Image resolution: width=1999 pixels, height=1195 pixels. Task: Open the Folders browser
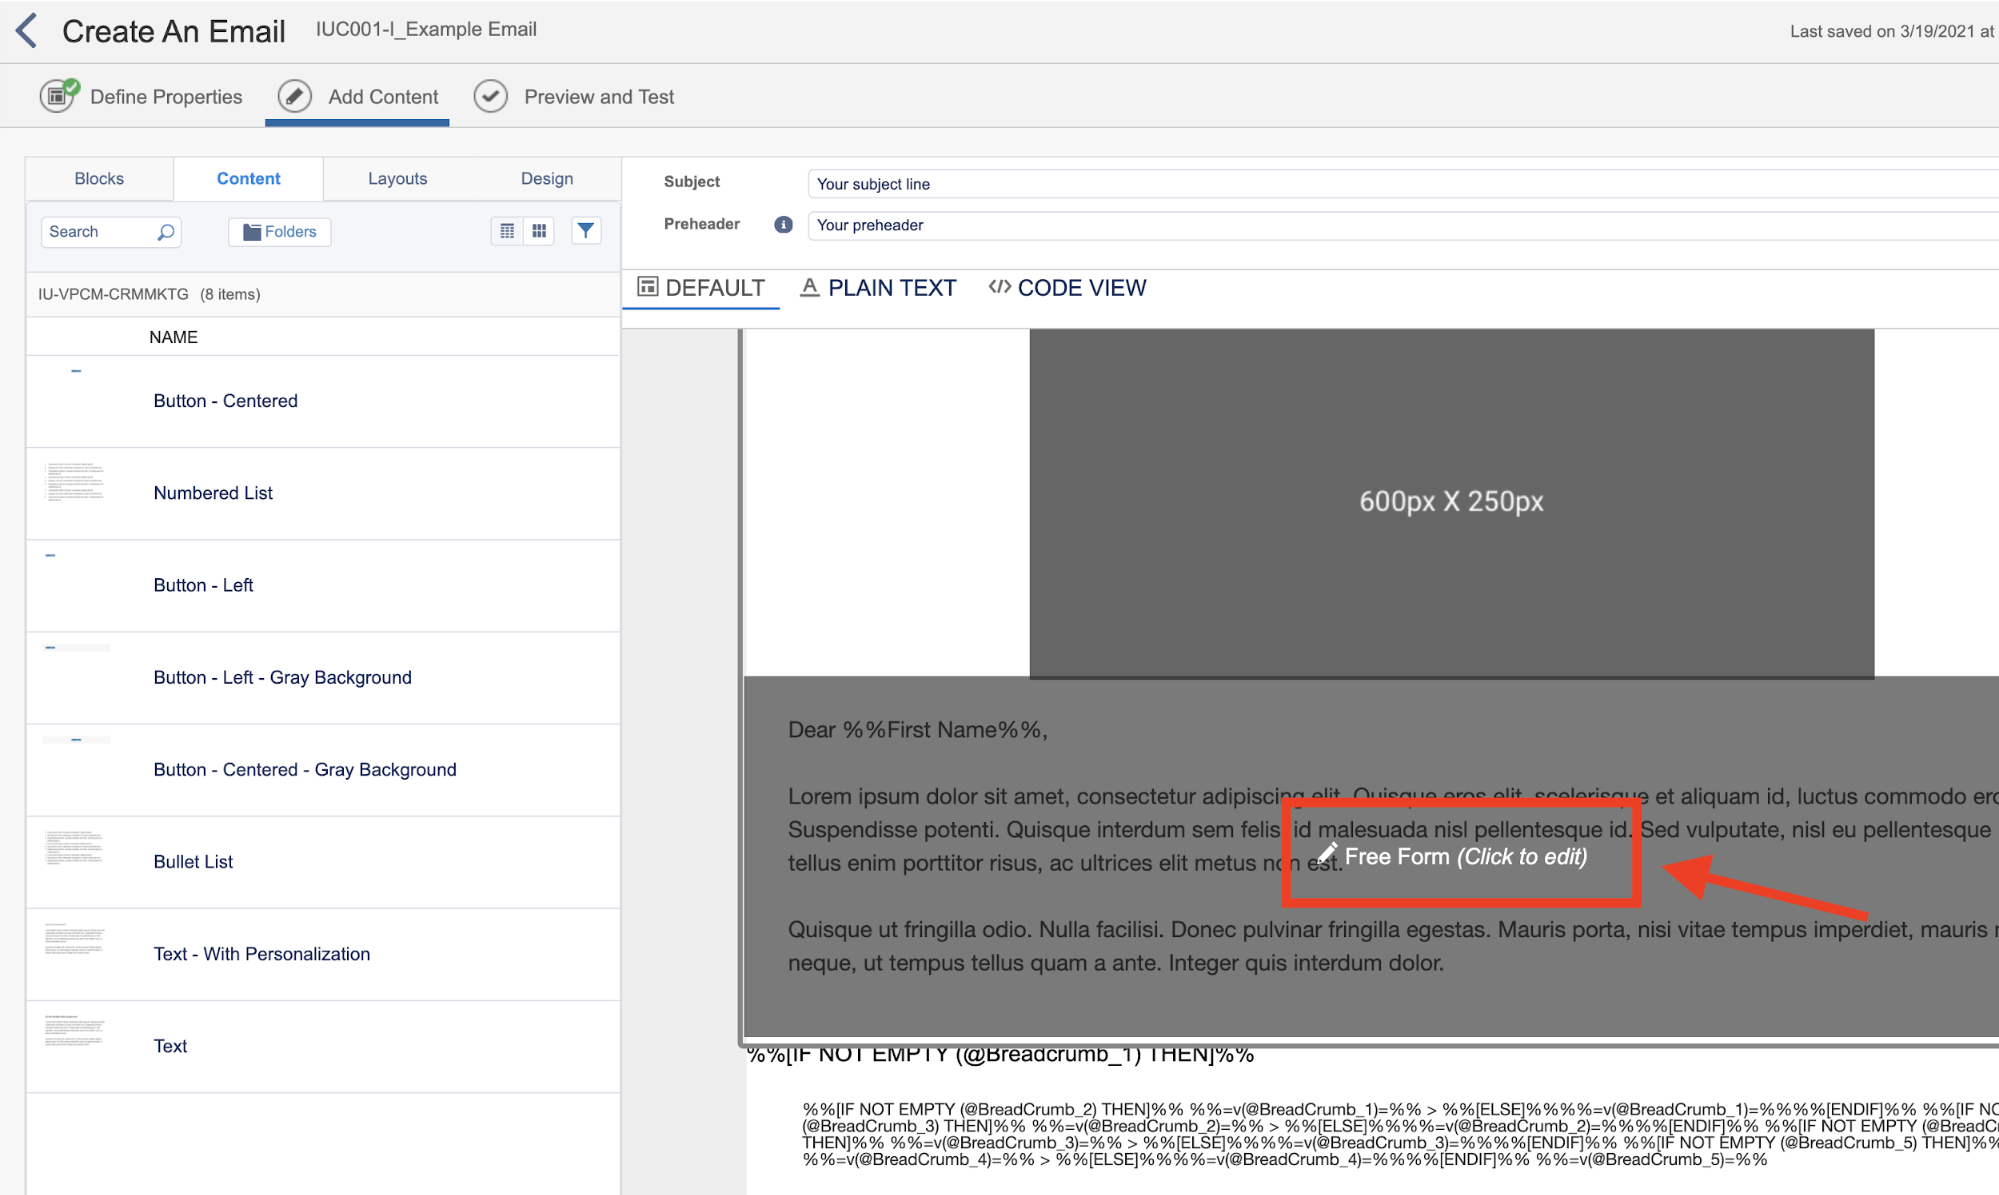coord(280,232)
